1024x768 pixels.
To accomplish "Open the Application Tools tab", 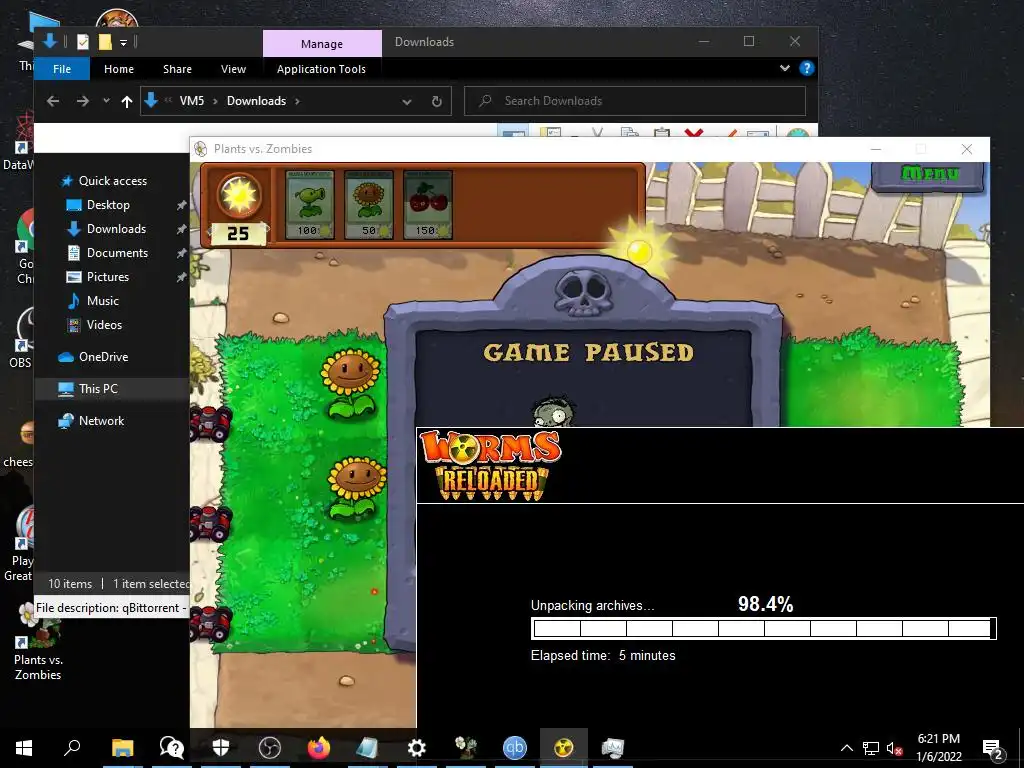I will [x=321, y=69].
